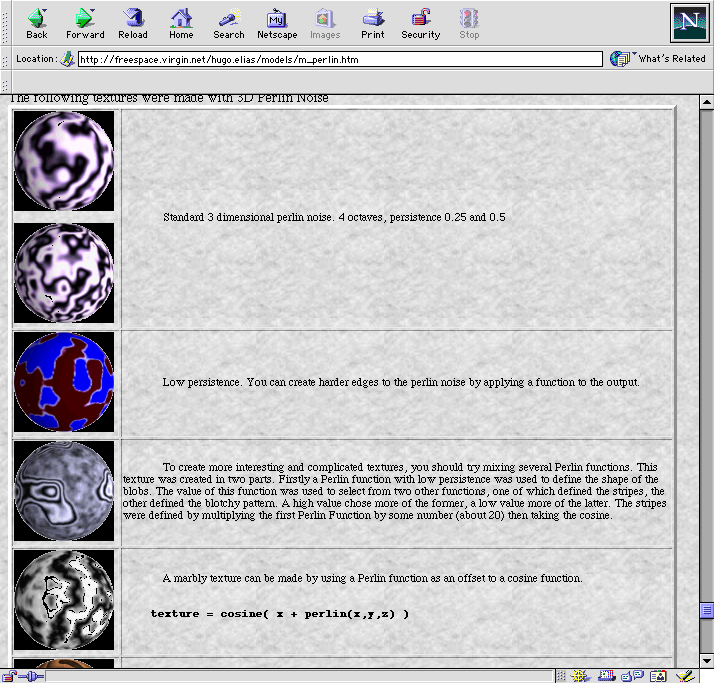Image resolution: width=714 pixels, height=683 pixels.
Task: Click the Back navigation button
Action: pos(37,23)
